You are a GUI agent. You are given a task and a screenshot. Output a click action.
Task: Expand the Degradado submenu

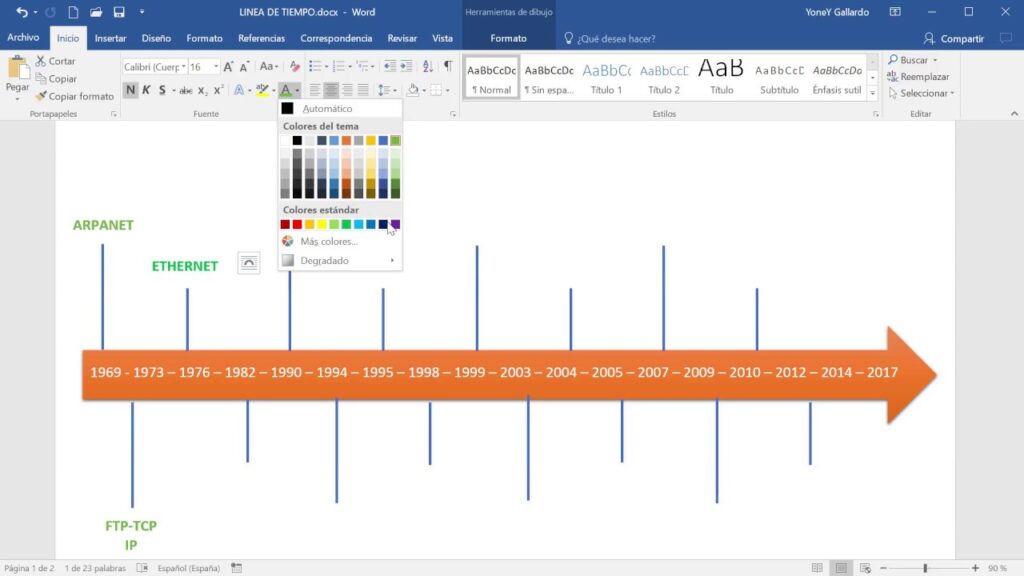338,260
